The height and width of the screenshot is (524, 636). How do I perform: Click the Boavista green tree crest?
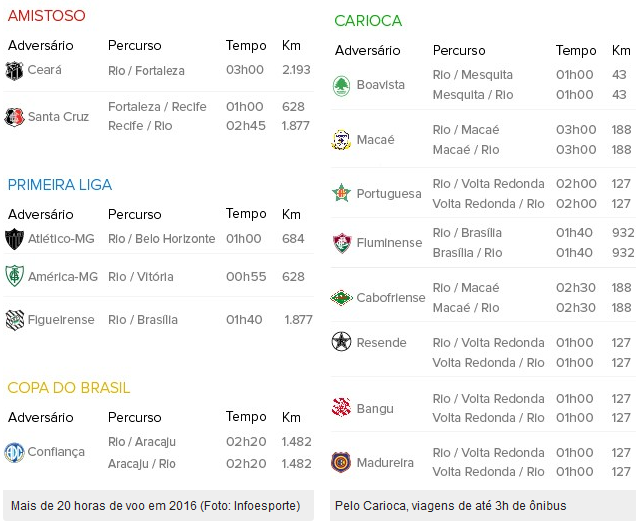(341, 86)
